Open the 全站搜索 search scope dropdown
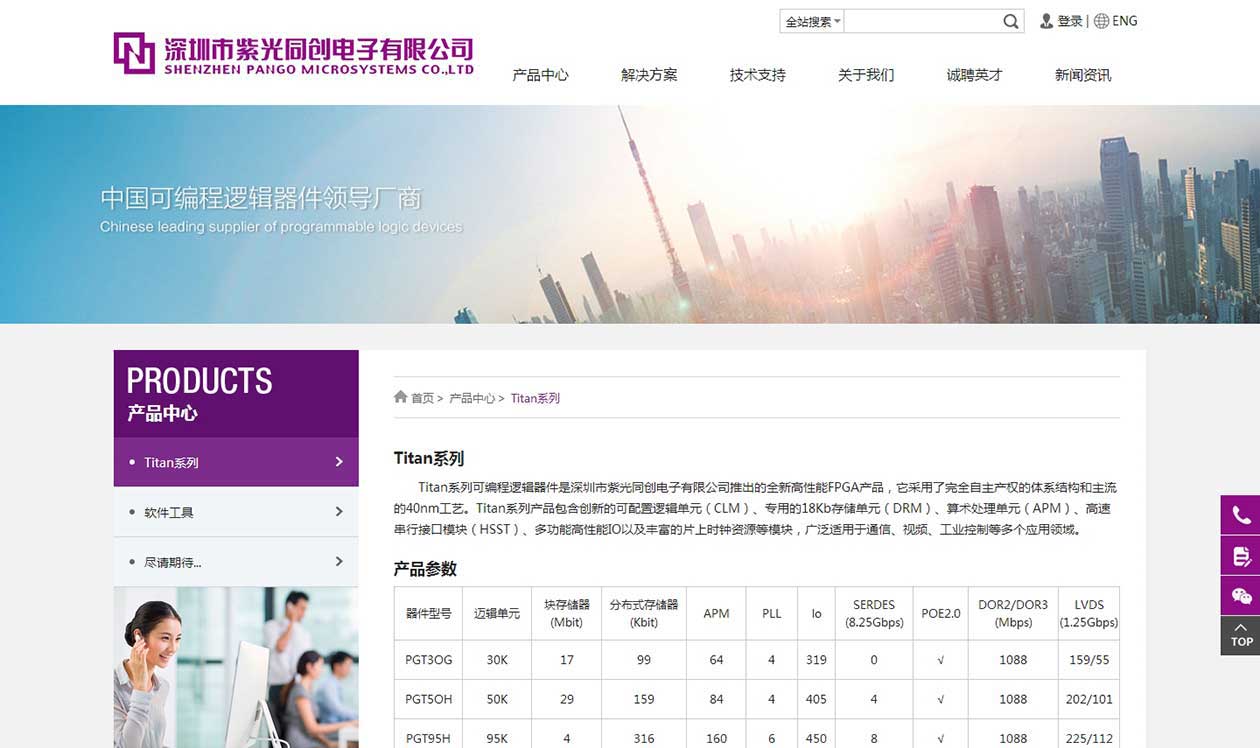The height and width of the screenshot is (748, 1260). [812, 21]
